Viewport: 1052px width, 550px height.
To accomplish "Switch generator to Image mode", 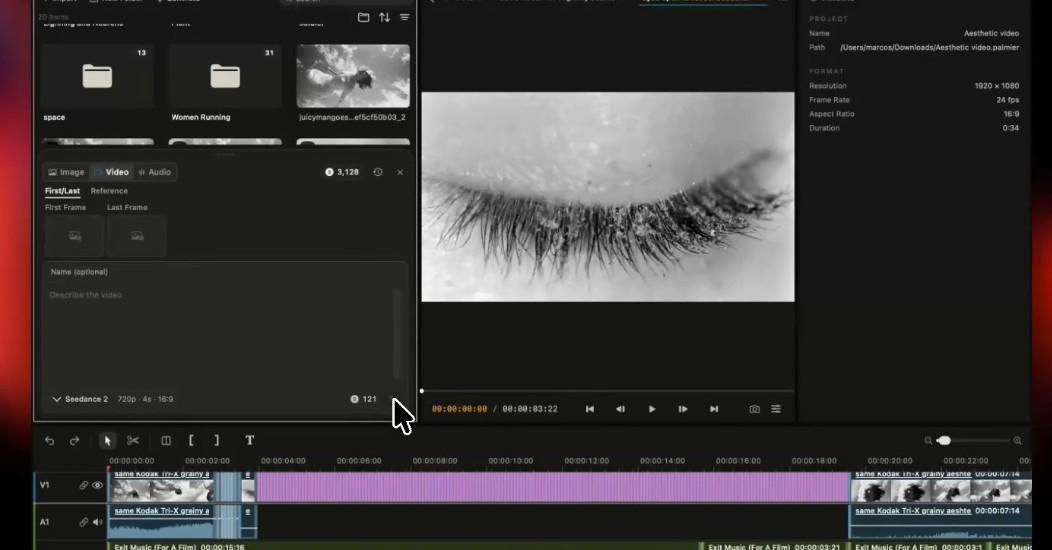I will pos(66,172).
